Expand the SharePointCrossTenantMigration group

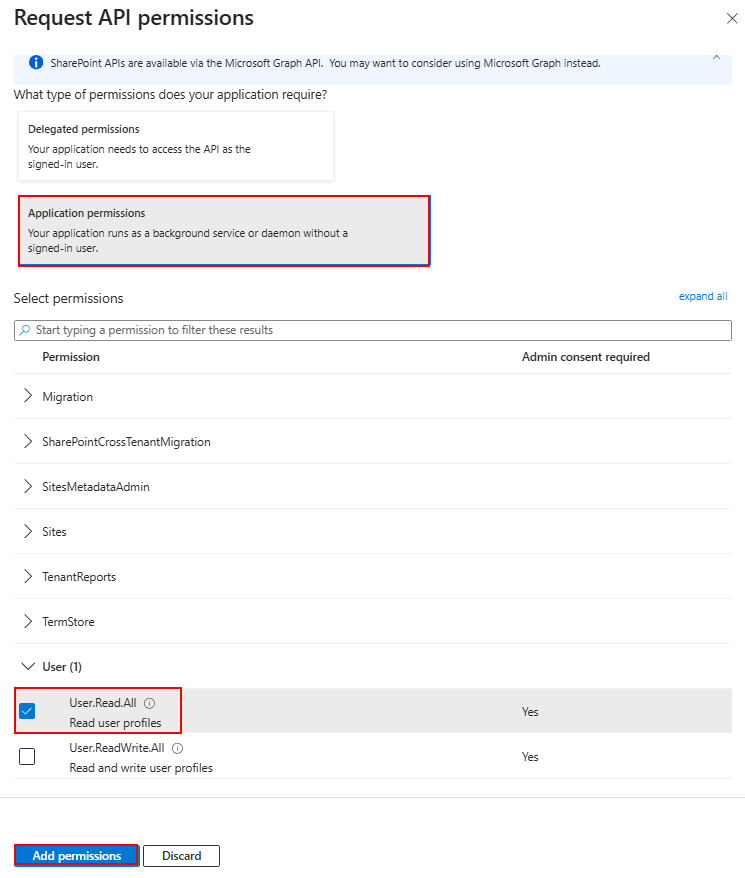click(x=28, y=441)
